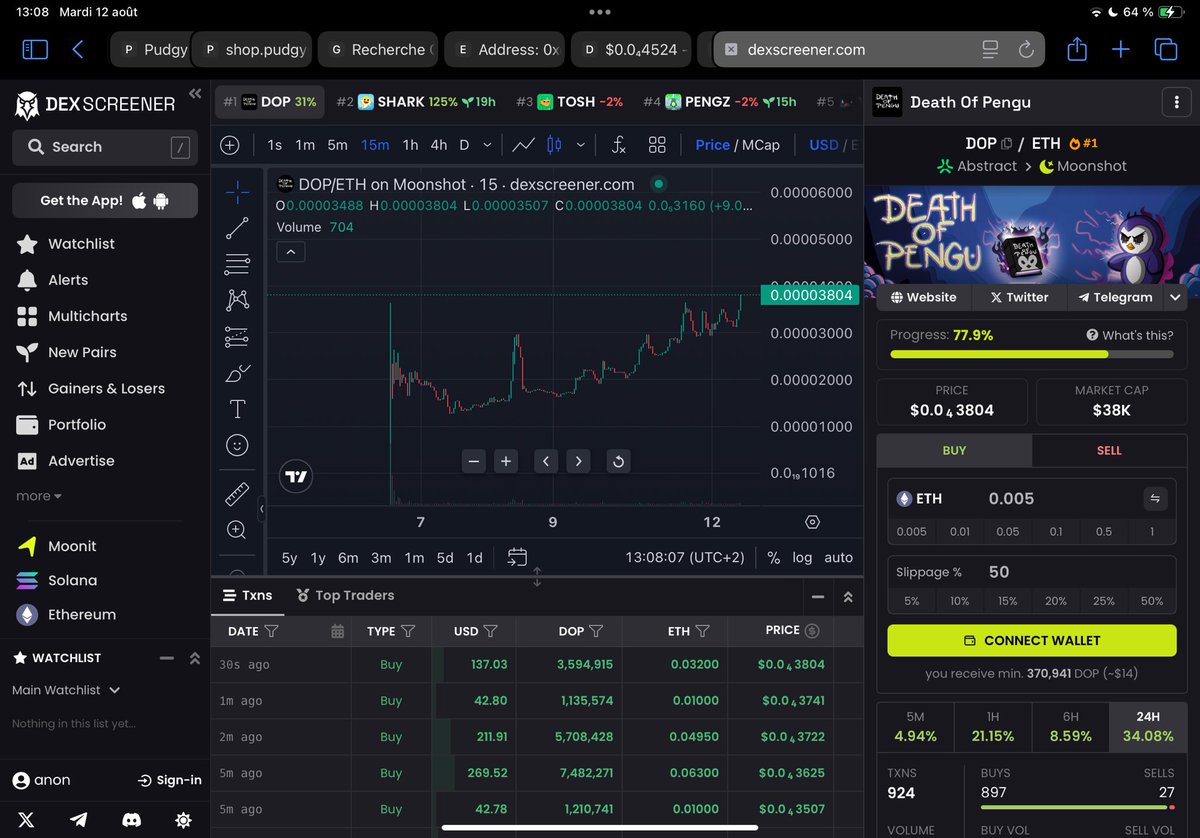
Task: Toggle Price / MCap chart mode
Action: [737, 145]
